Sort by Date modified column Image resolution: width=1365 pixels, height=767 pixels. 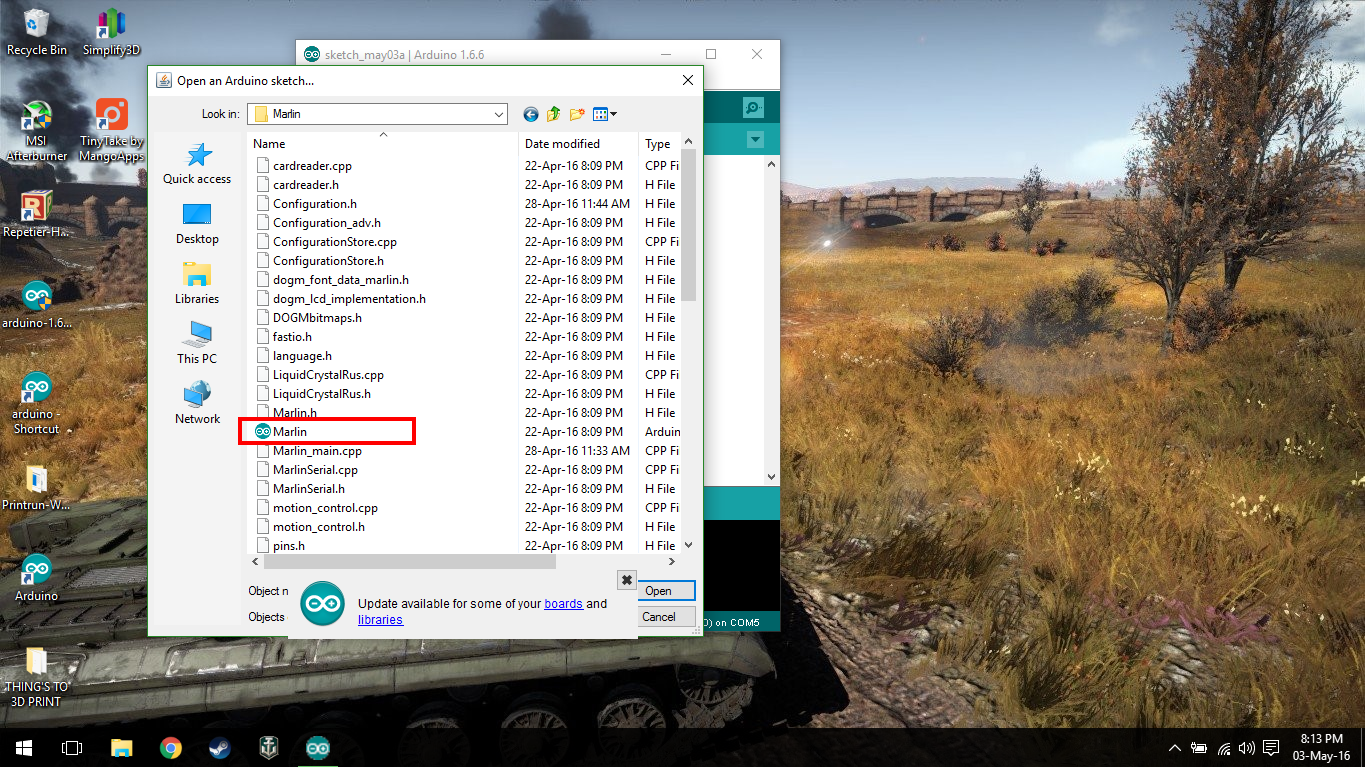click(578, 144)
